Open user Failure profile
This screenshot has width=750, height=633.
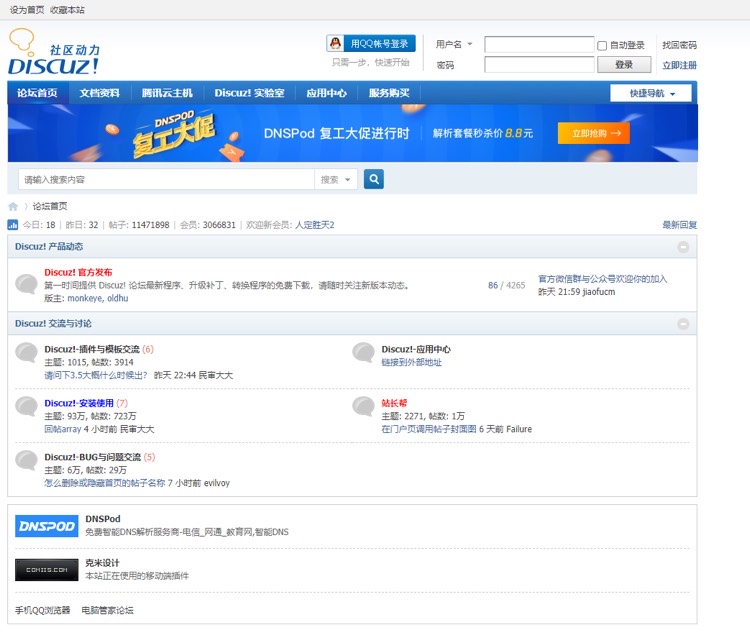pos(519,429)
